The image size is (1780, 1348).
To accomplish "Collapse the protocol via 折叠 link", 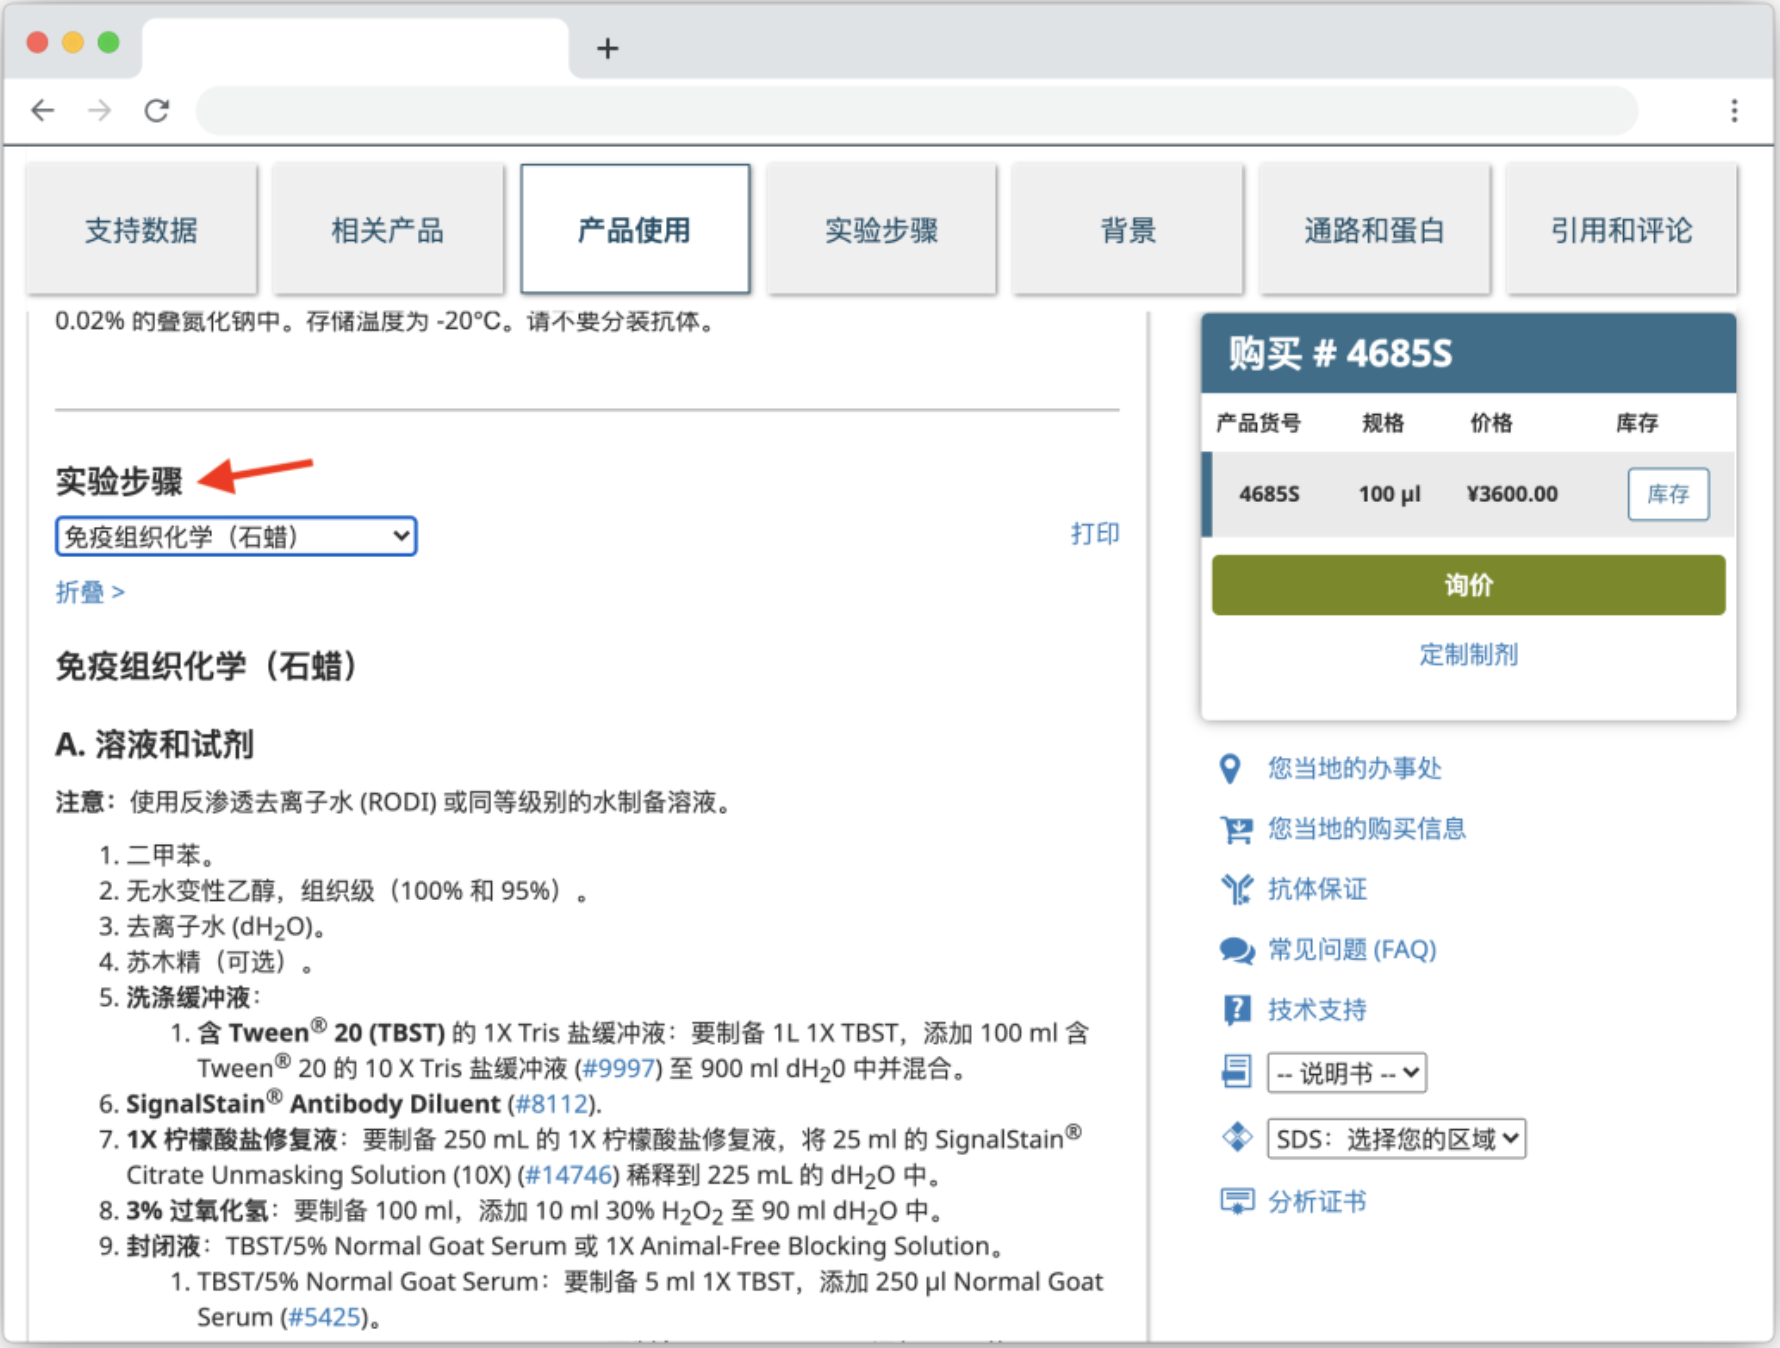I will coord(90,592).
